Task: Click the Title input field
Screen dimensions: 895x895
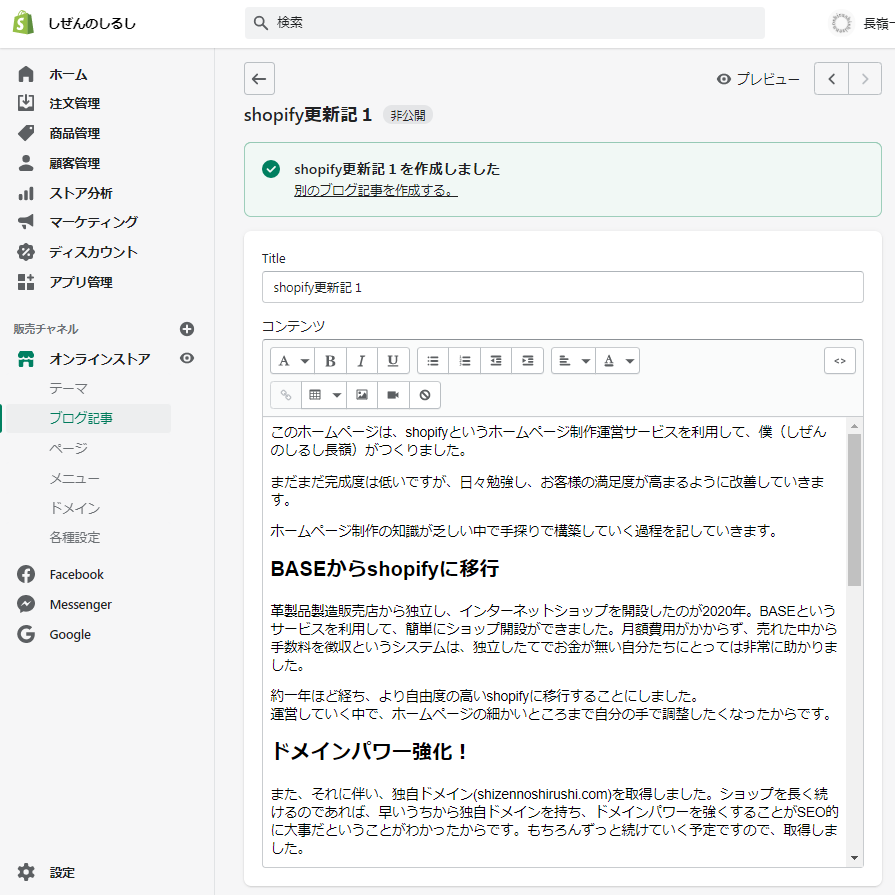Action: (x=562, y=287)
